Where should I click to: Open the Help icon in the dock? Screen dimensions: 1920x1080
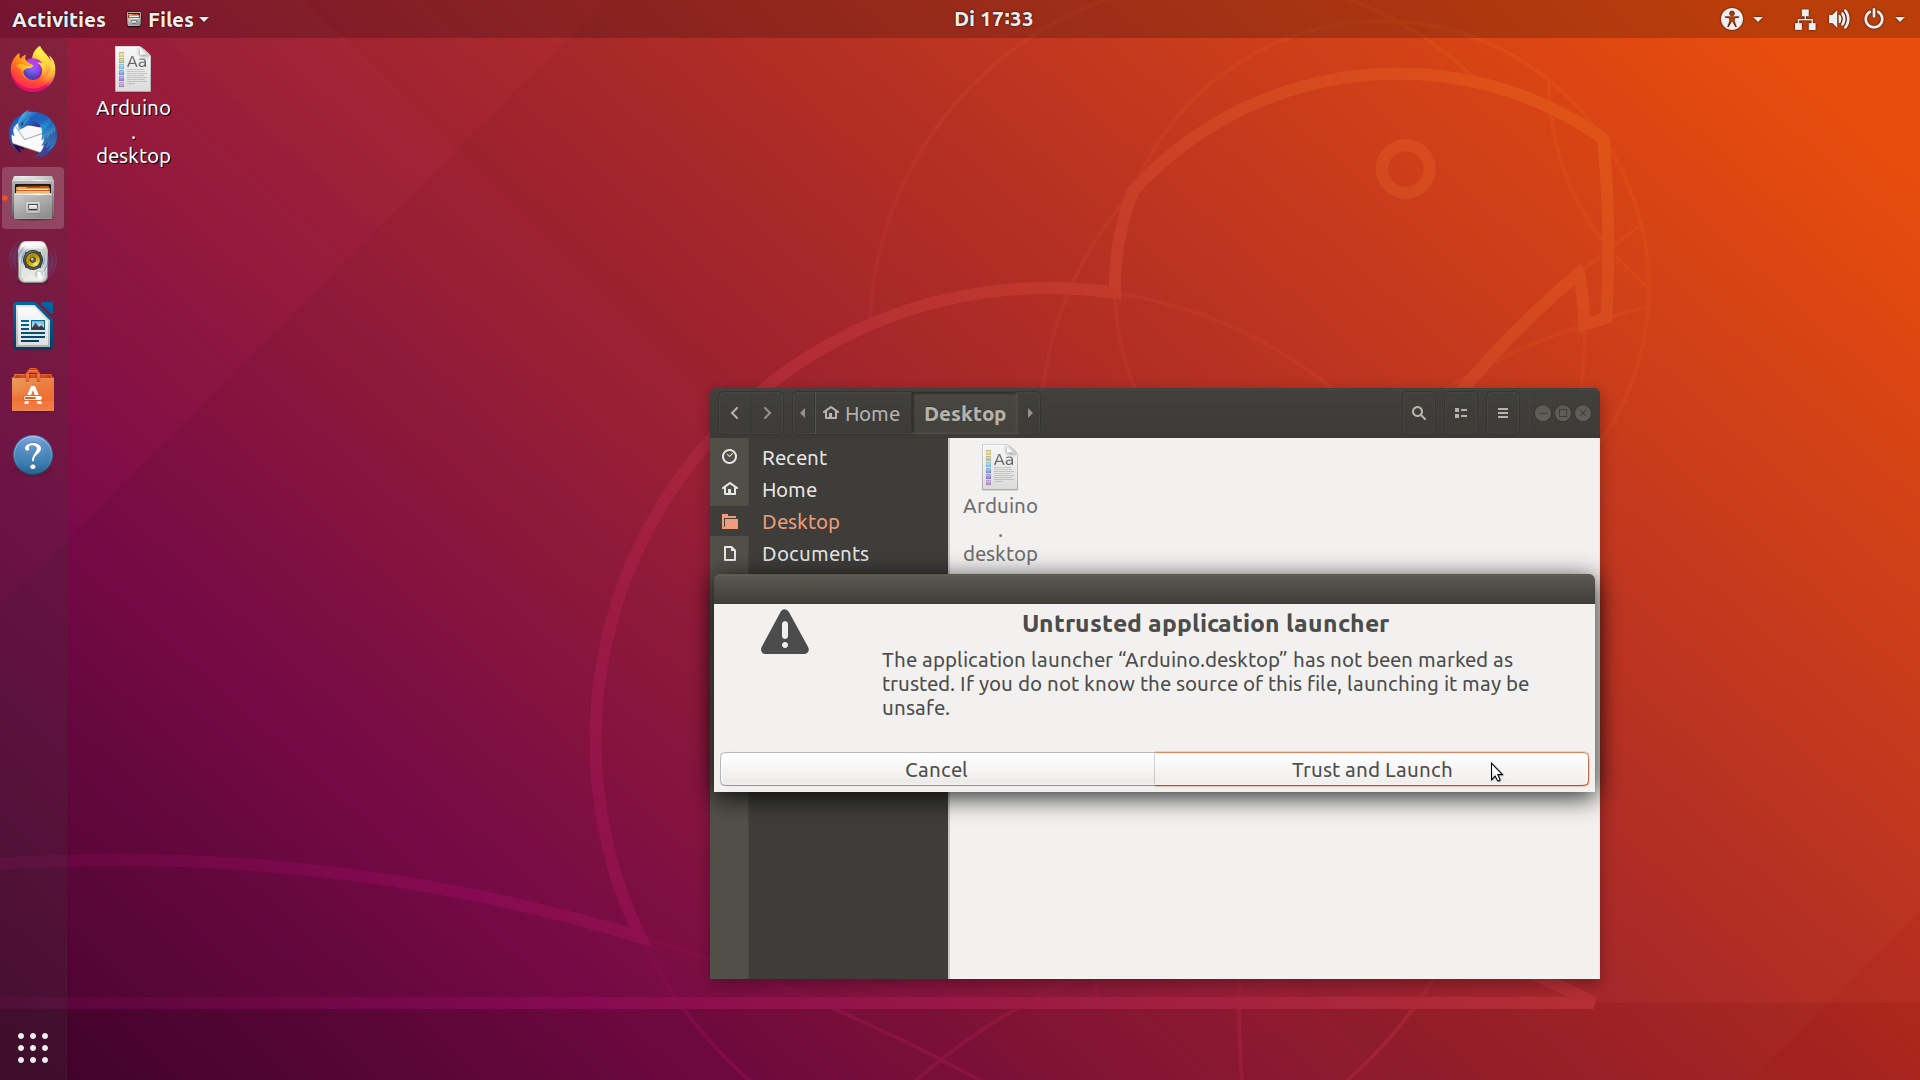point(33,455)
